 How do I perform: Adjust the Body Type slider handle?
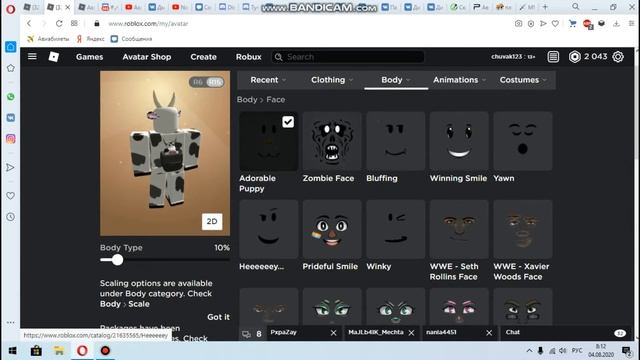[118, 260]
